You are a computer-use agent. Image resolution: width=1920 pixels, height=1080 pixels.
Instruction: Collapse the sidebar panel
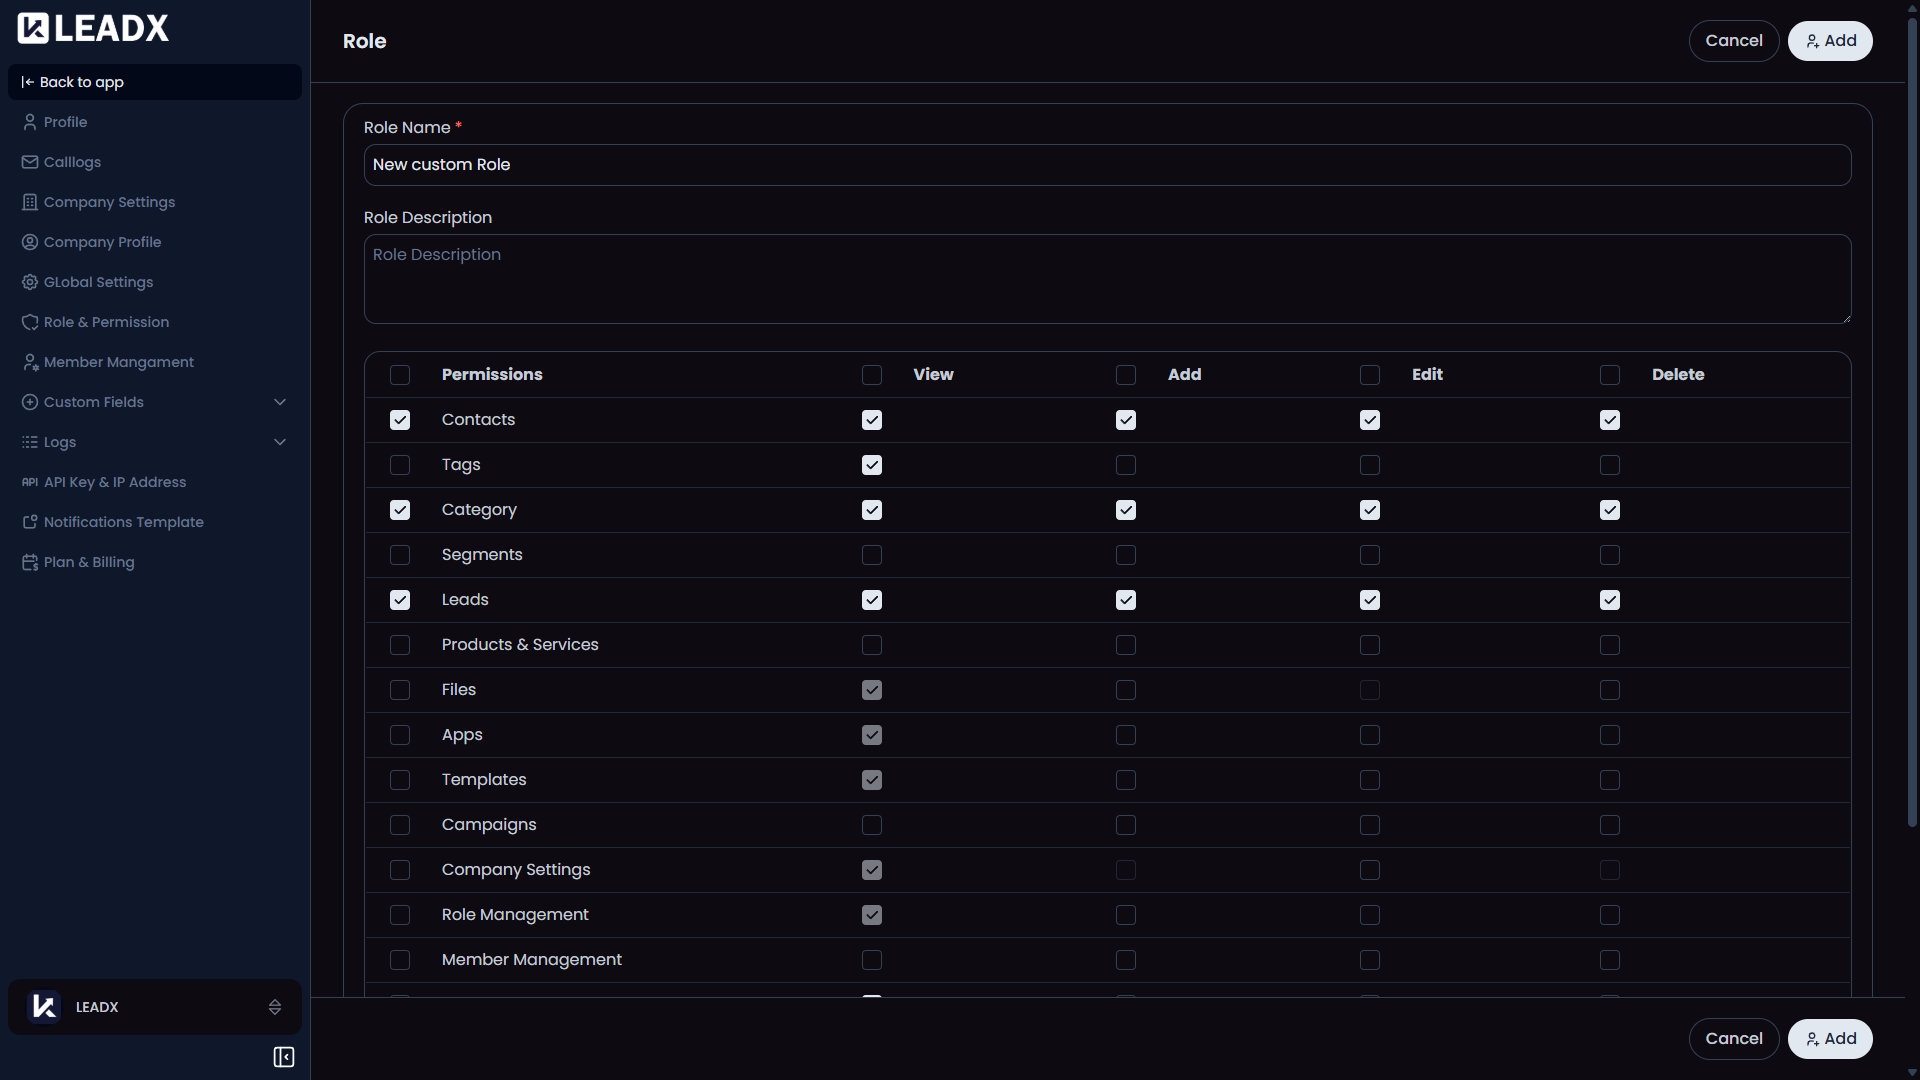tap(283, 1056)
